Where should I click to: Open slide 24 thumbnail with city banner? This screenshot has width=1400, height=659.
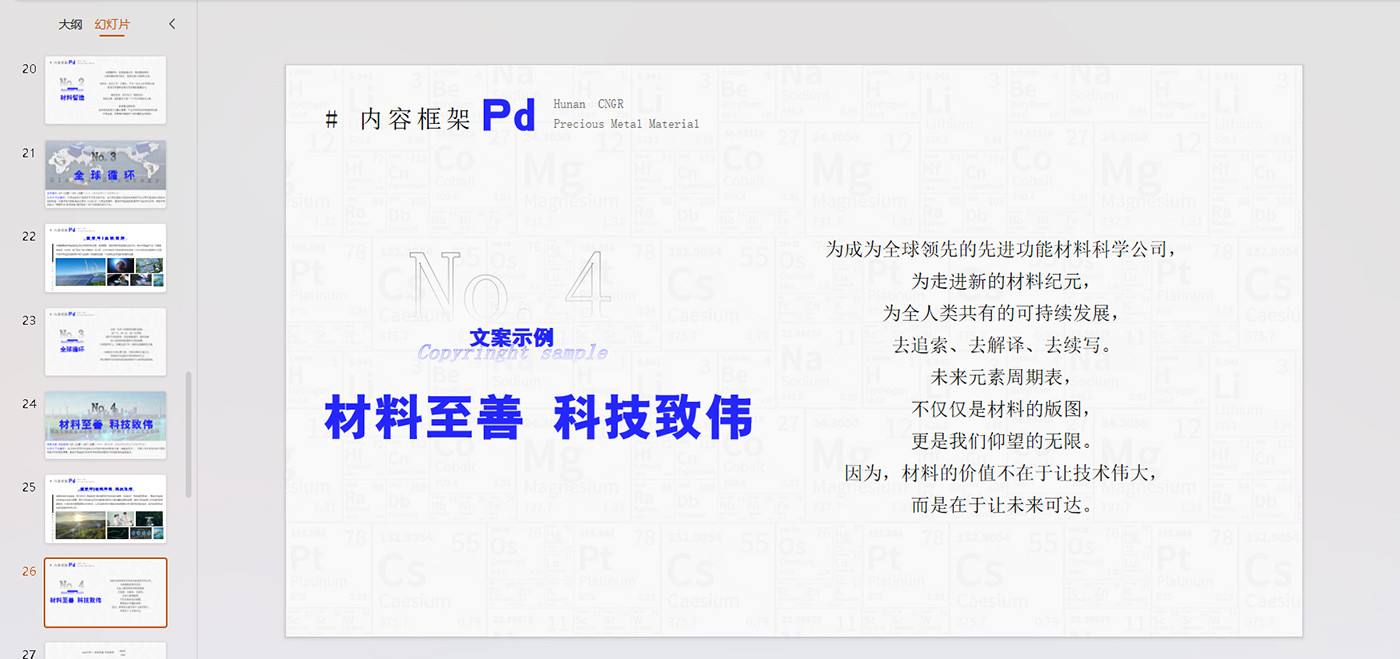pyautogui.click(x=105, y=425)
